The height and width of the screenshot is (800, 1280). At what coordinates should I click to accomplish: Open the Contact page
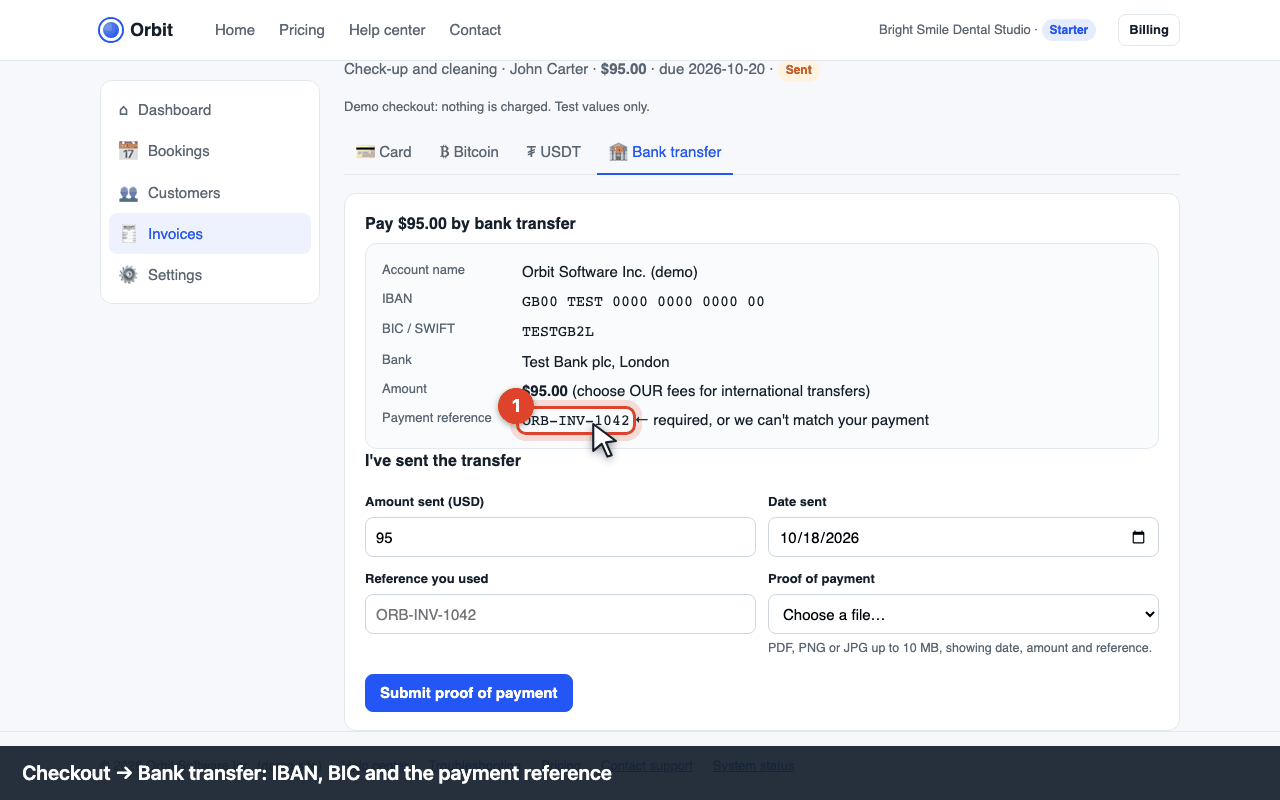(x=475, y=30)
